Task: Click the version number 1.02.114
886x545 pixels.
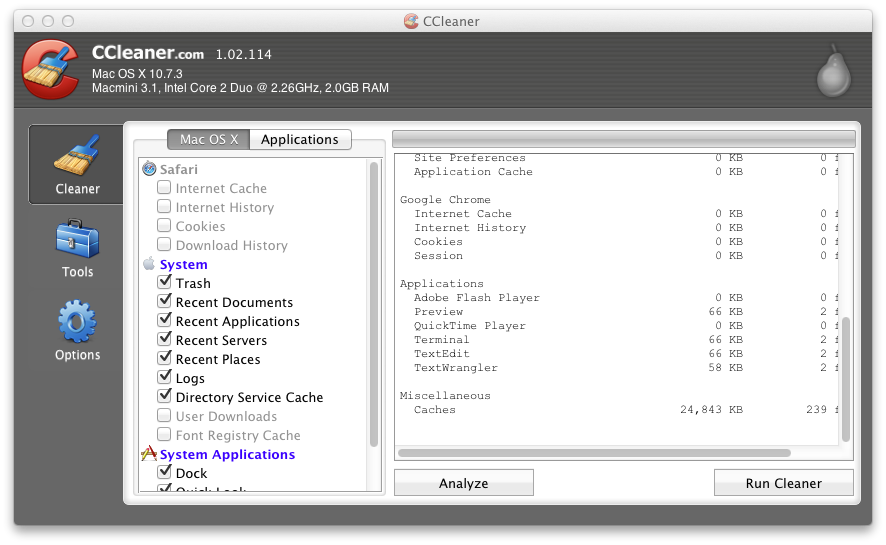Action: 244,55
